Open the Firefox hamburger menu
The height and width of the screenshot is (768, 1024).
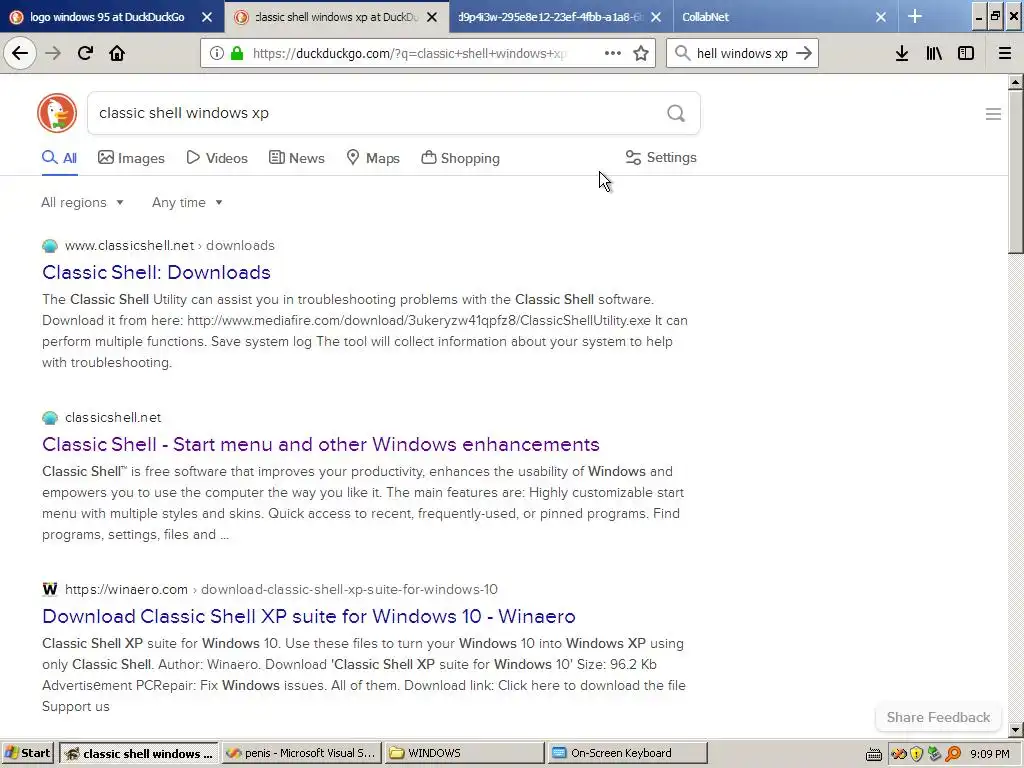click(1005, 53)
